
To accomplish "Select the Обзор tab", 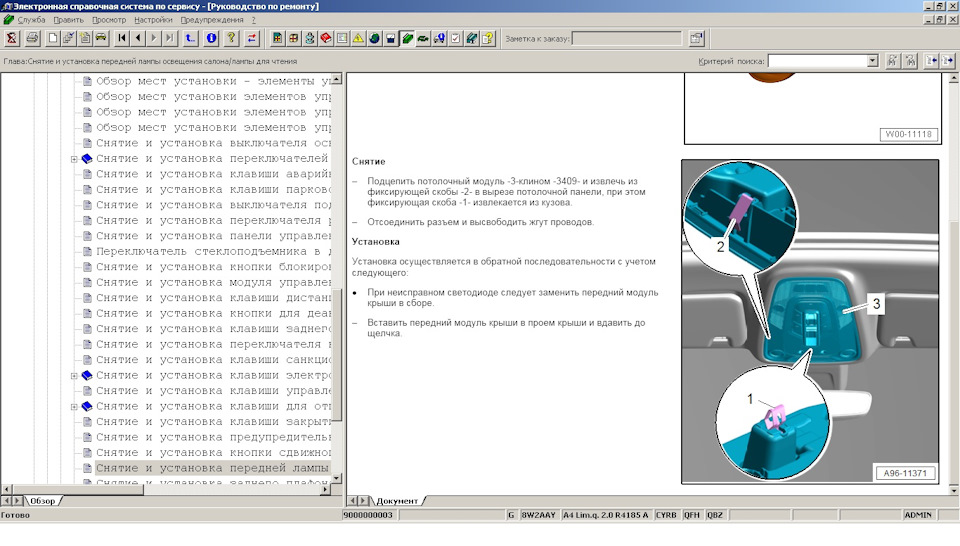I will (x=42, y=501).
